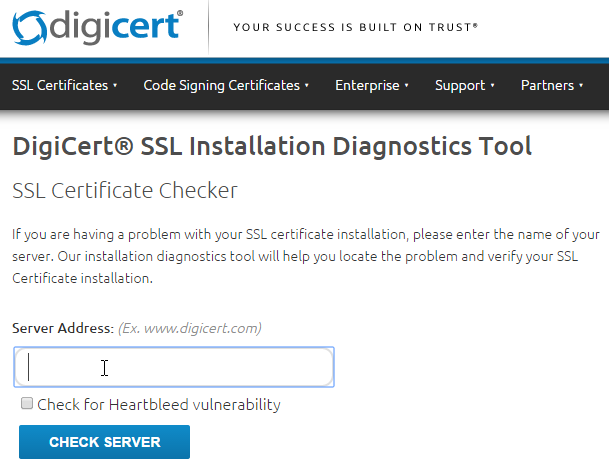Viewport: 609px width, 465px height.
Task: Expand the SSL Certificates dropdown arrow
Action: pyautogui.click(x=115, y=85)
